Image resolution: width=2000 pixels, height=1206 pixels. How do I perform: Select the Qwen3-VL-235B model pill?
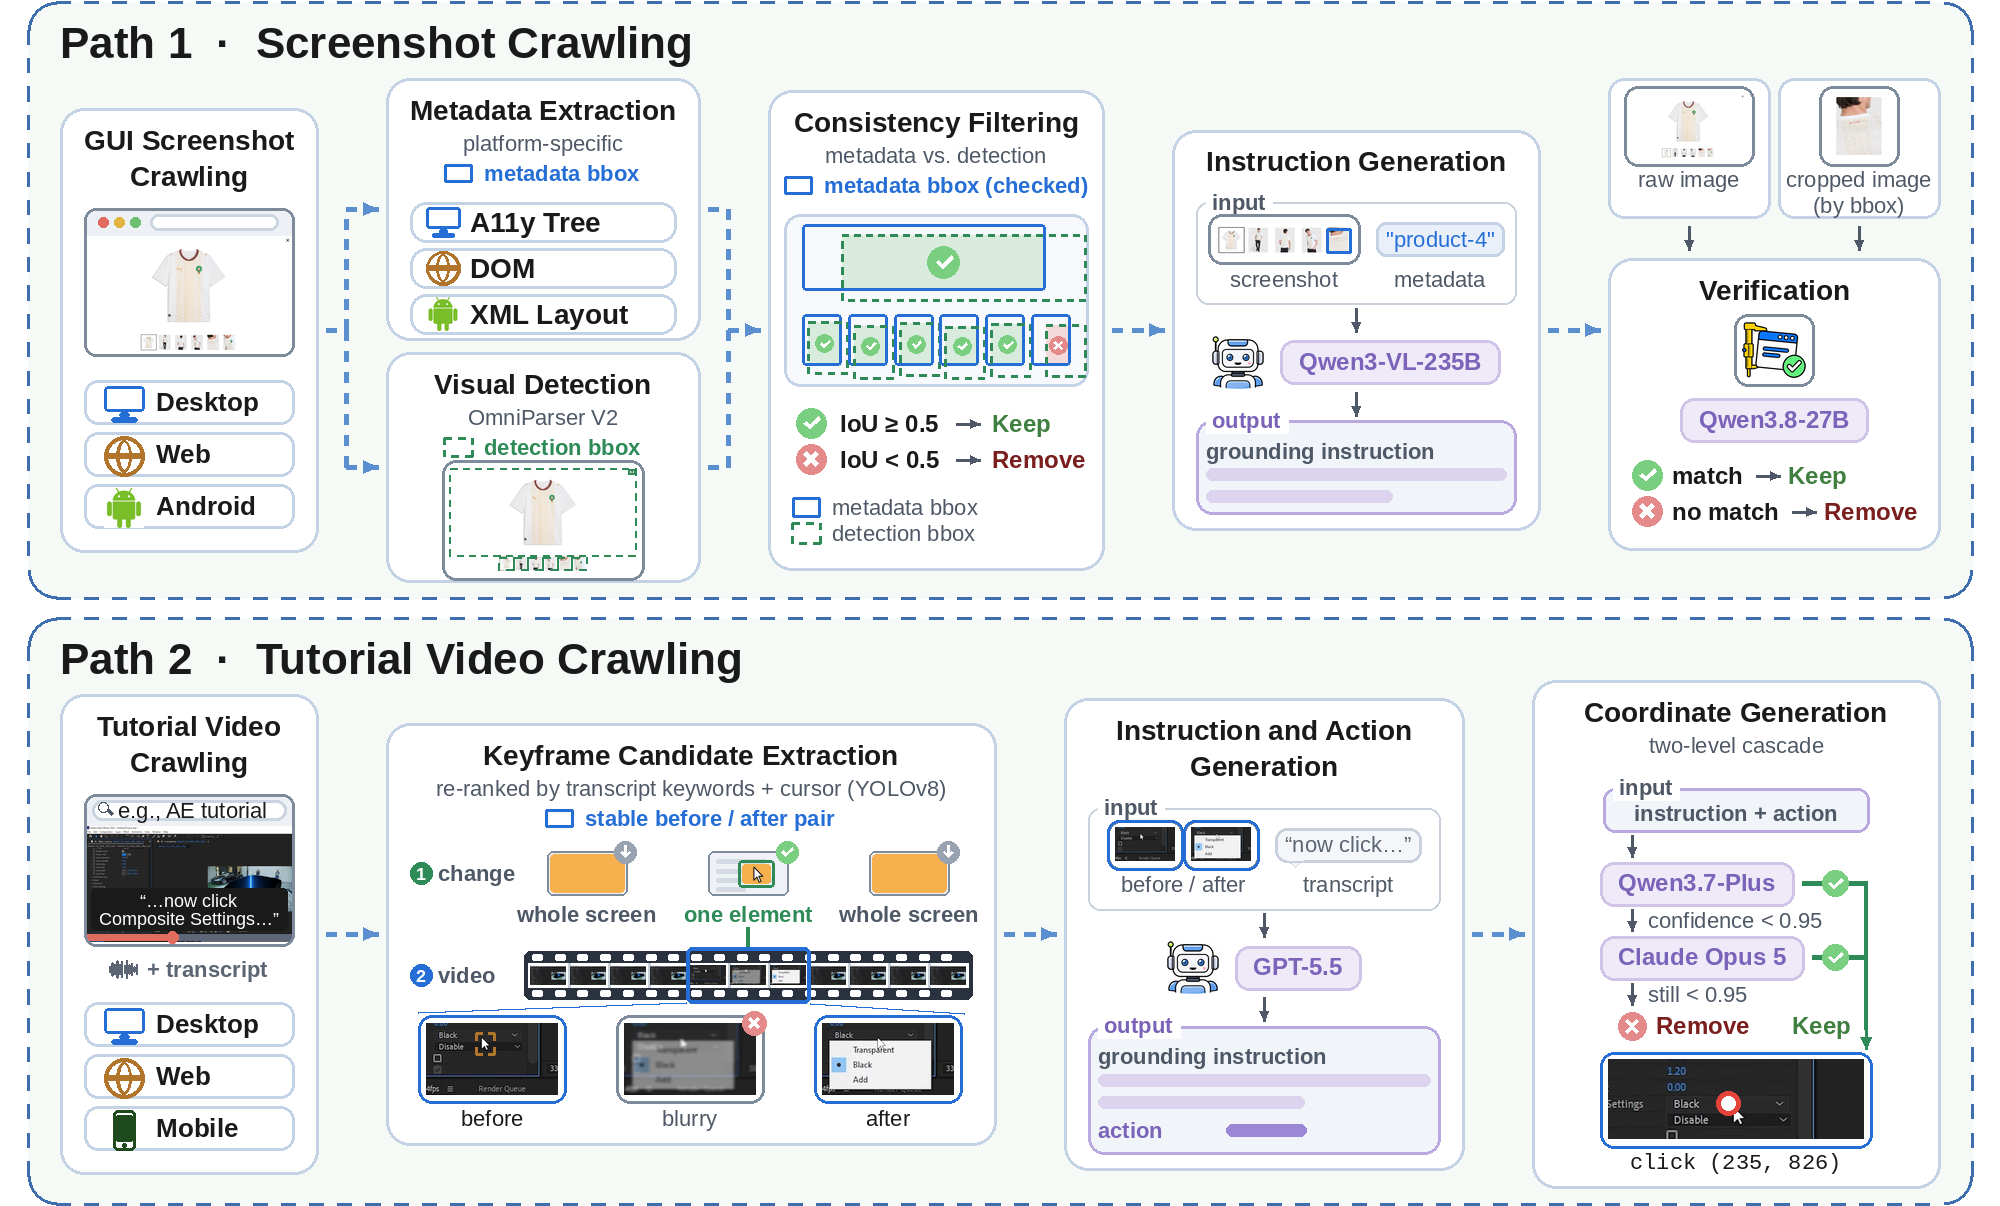tap(1389, 362)
